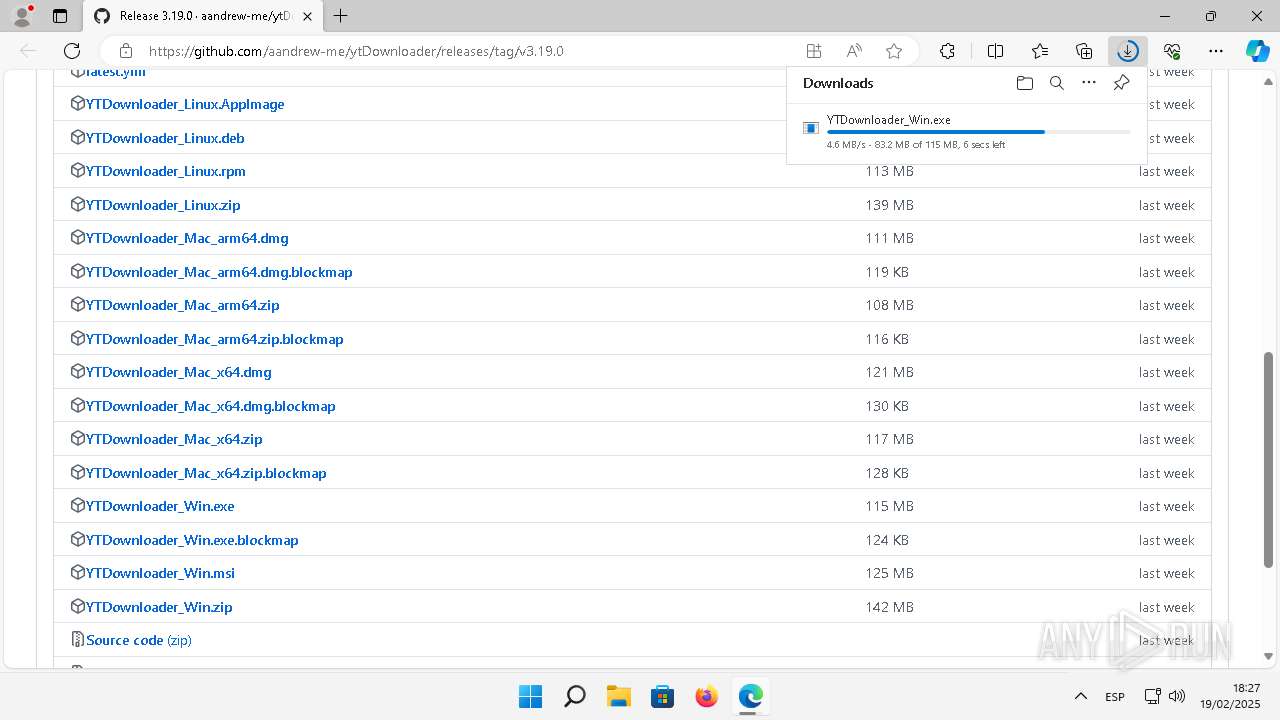
Task: Open the Favorites list icon
Action: 1040,51
